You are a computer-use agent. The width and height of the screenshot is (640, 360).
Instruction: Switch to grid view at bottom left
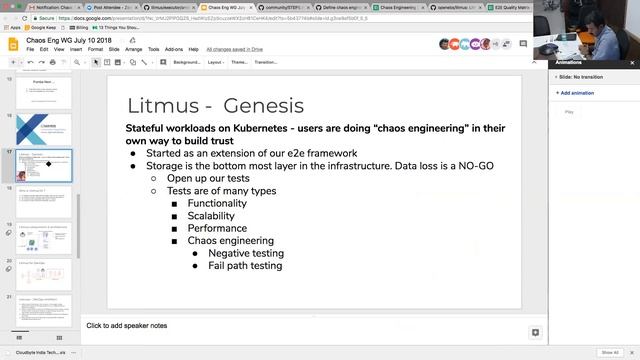59,338
